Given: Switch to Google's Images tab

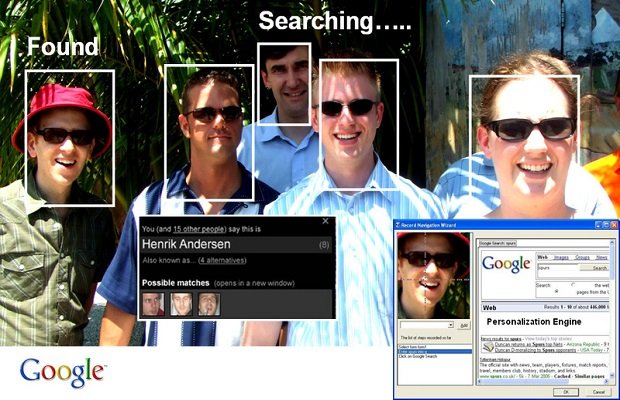Looking at the screenshot, I should 561,257.
